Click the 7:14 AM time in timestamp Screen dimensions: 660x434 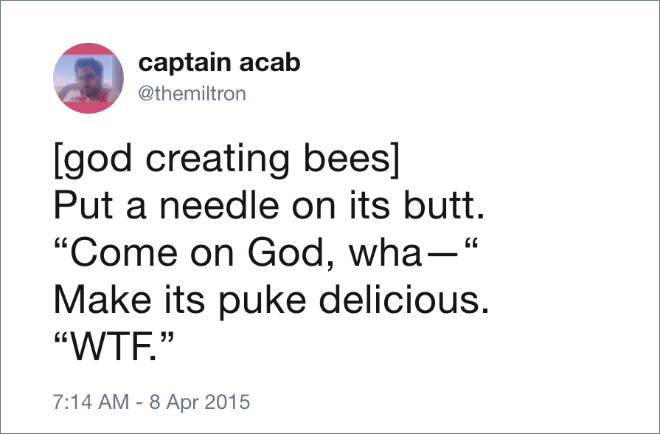[91, 402]
